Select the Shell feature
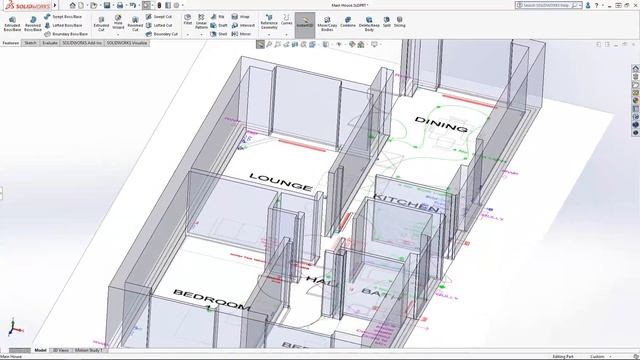Screen dimensions: 640x360 tap(219, 34)
